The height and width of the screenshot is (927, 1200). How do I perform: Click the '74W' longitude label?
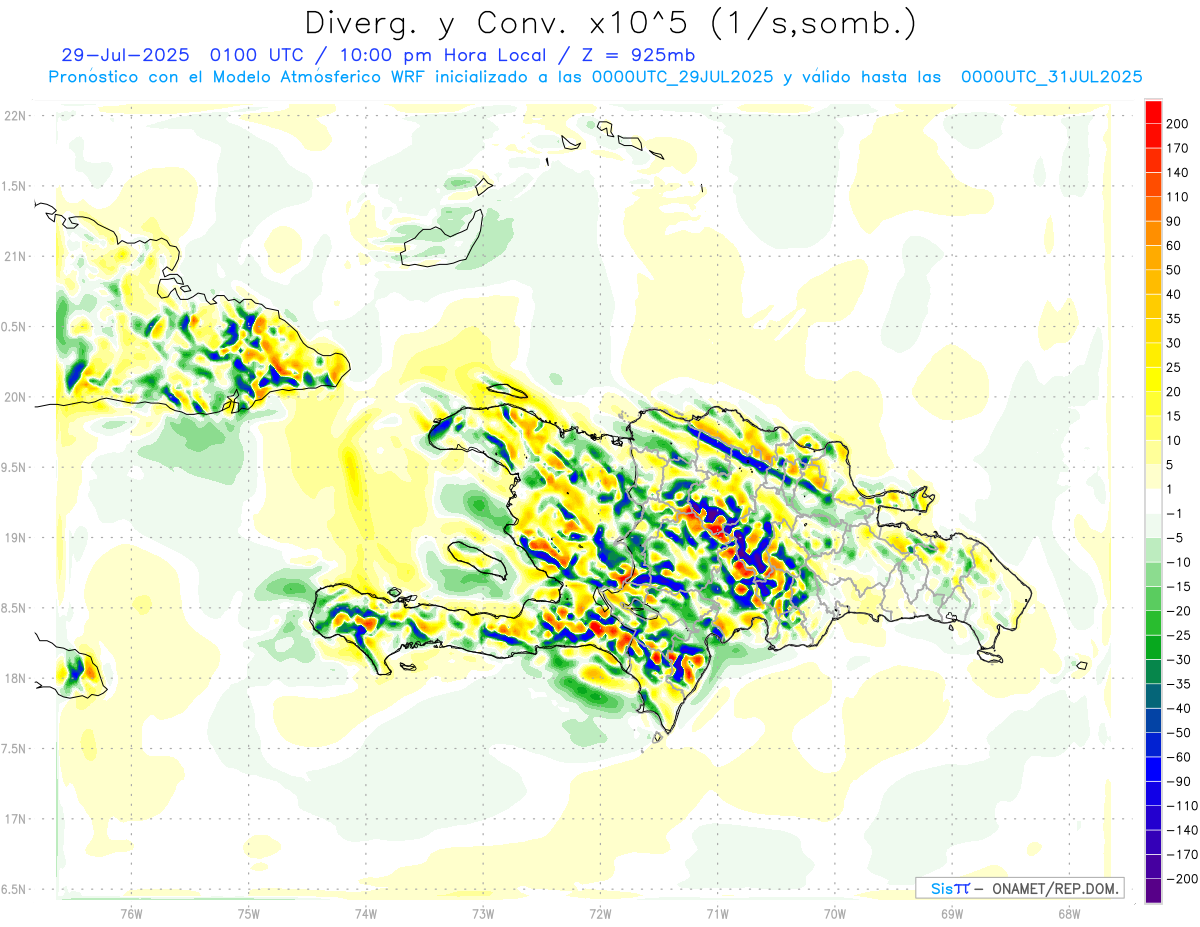coord(366,913)
